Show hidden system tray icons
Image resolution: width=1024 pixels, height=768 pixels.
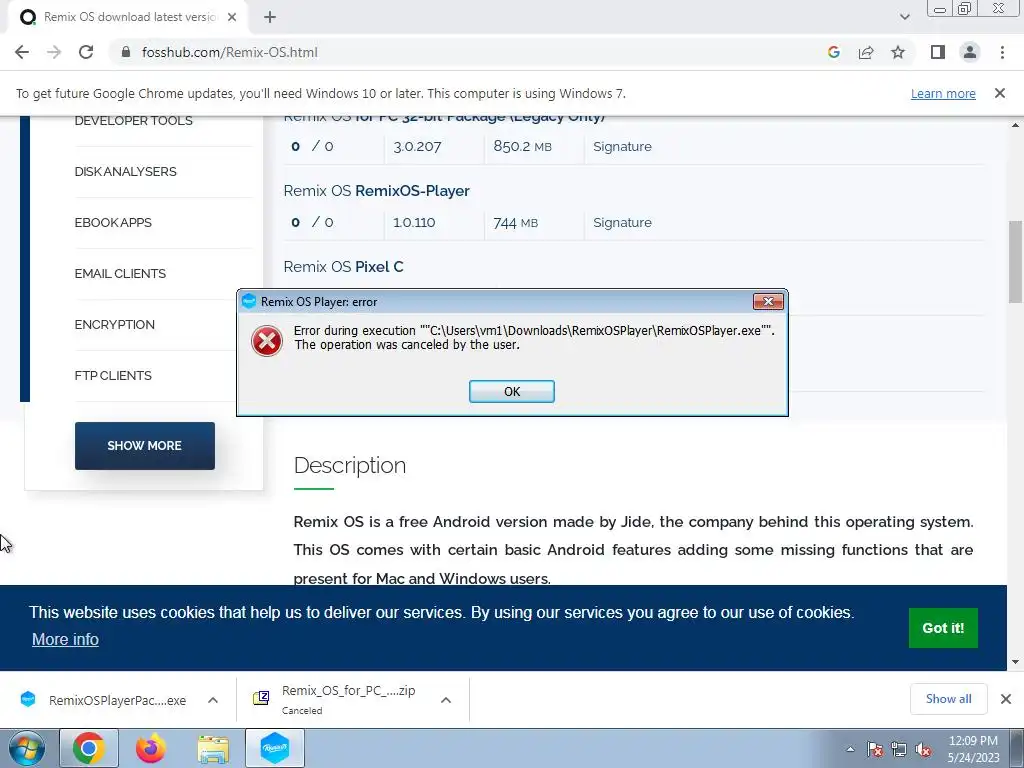tap(850, 749)
